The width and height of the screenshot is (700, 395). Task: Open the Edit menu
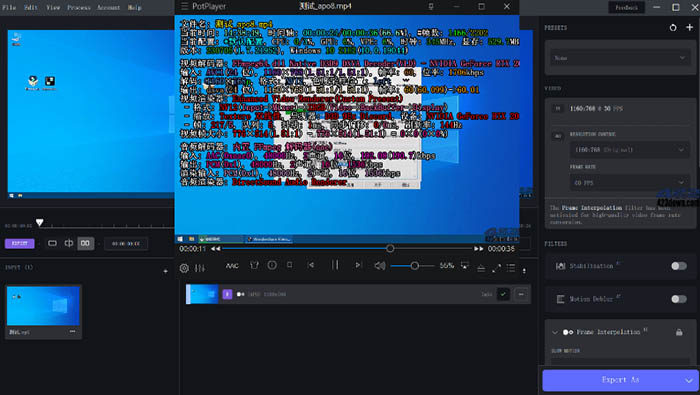(31, 7)
